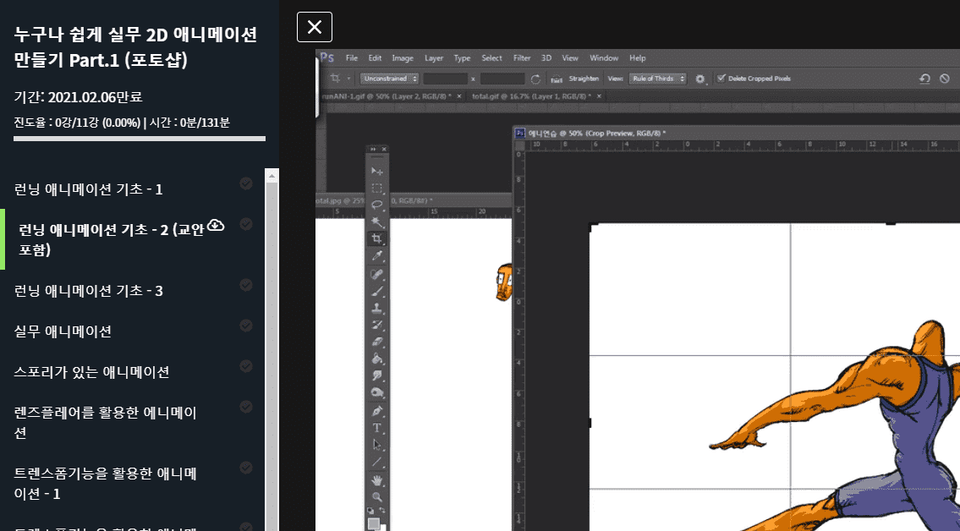Select the Healing Brush tool
Image resolution: width=960 pixels, height=531 pixels.
[377, 275]
